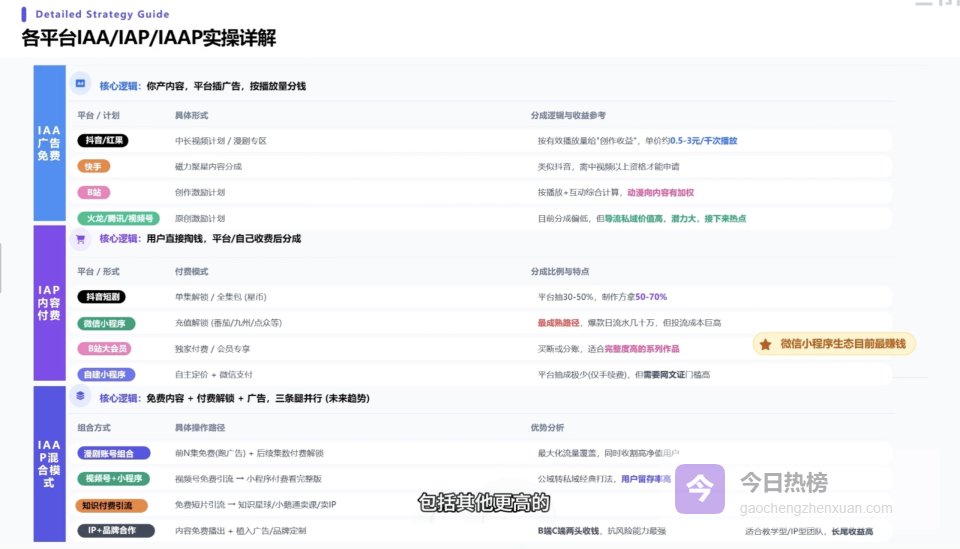960x549 pixels.
Task: Select the pink B站大会员 tag
Action: [104, 349]
